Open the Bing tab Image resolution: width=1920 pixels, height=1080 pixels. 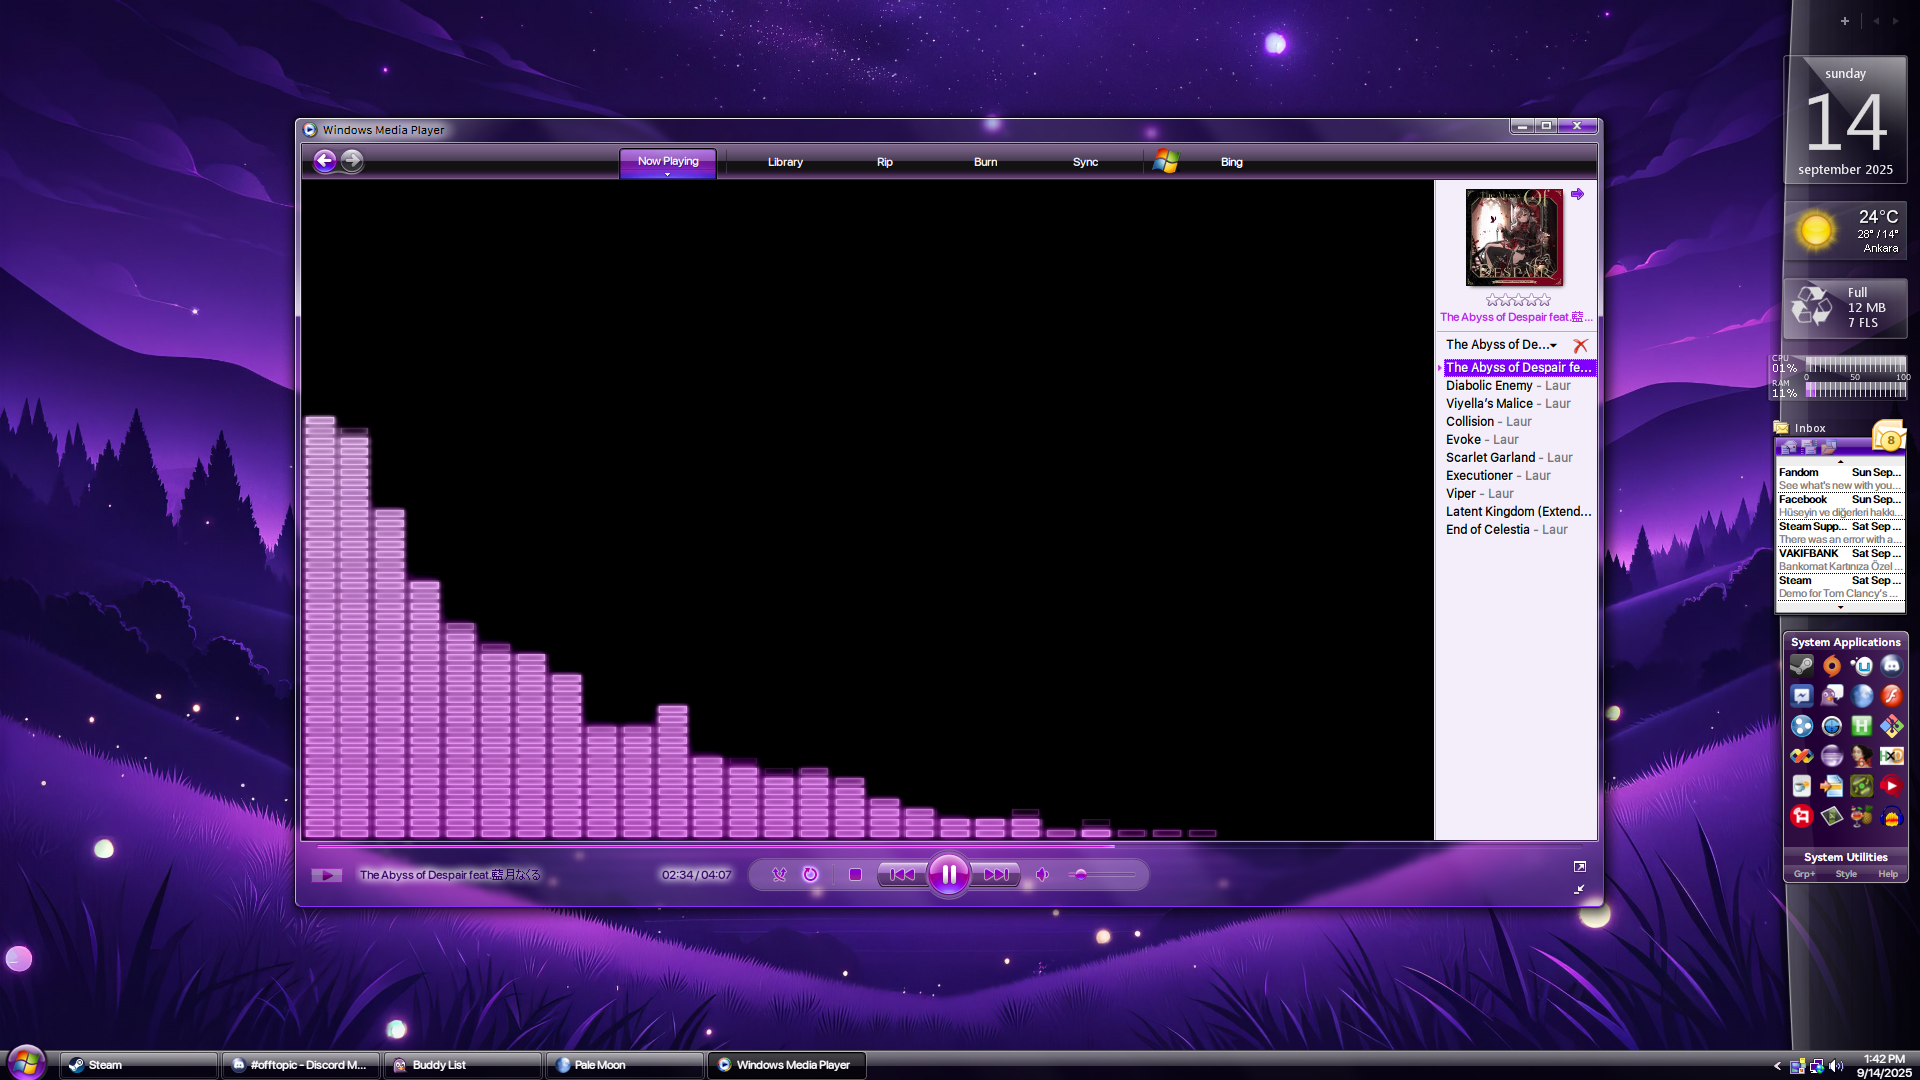(x=1231, y=162)
